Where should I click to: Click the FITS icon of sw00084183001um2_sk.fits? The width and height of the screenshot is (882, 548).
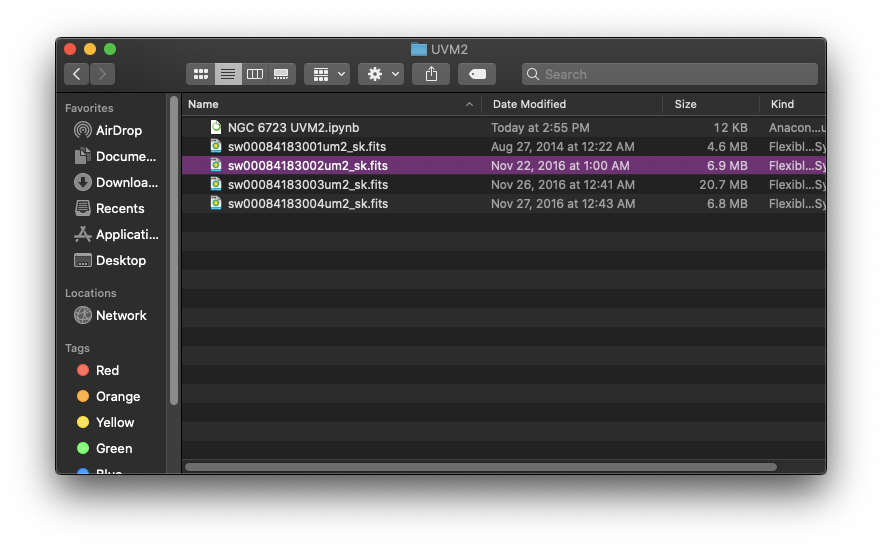tap(215, 146)
